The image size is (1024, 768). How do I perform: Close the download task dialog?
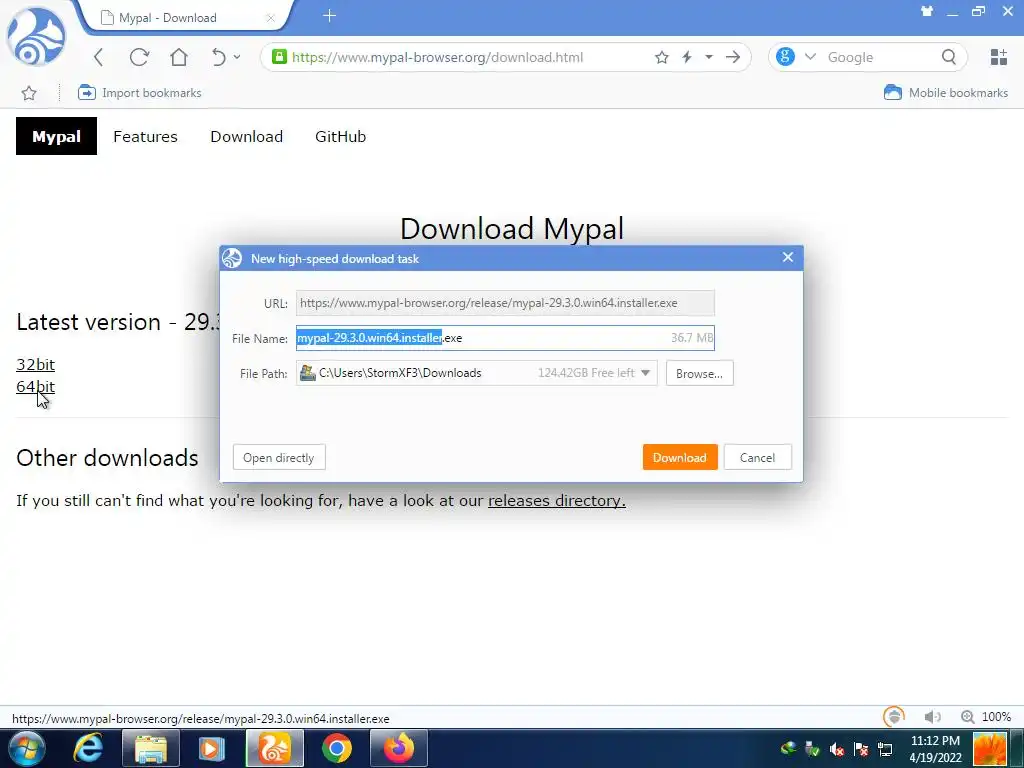788,257
